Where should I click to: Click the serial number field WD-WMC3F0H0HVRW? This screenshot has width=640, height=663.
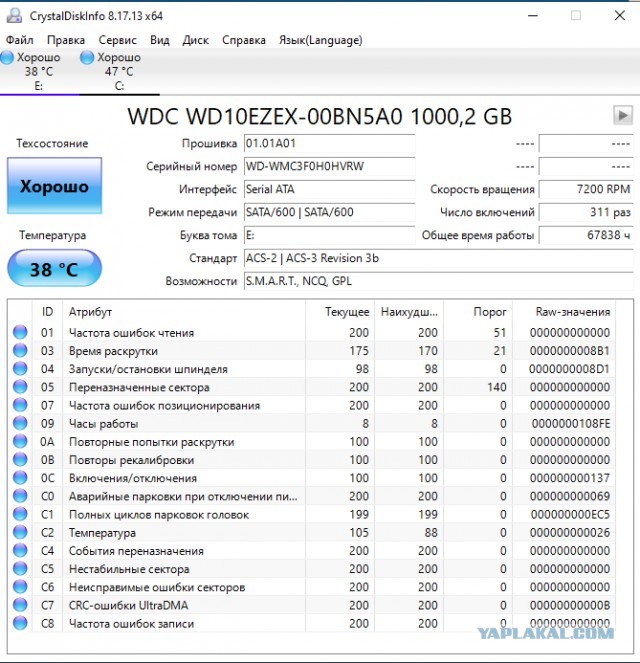pos(330,166)
